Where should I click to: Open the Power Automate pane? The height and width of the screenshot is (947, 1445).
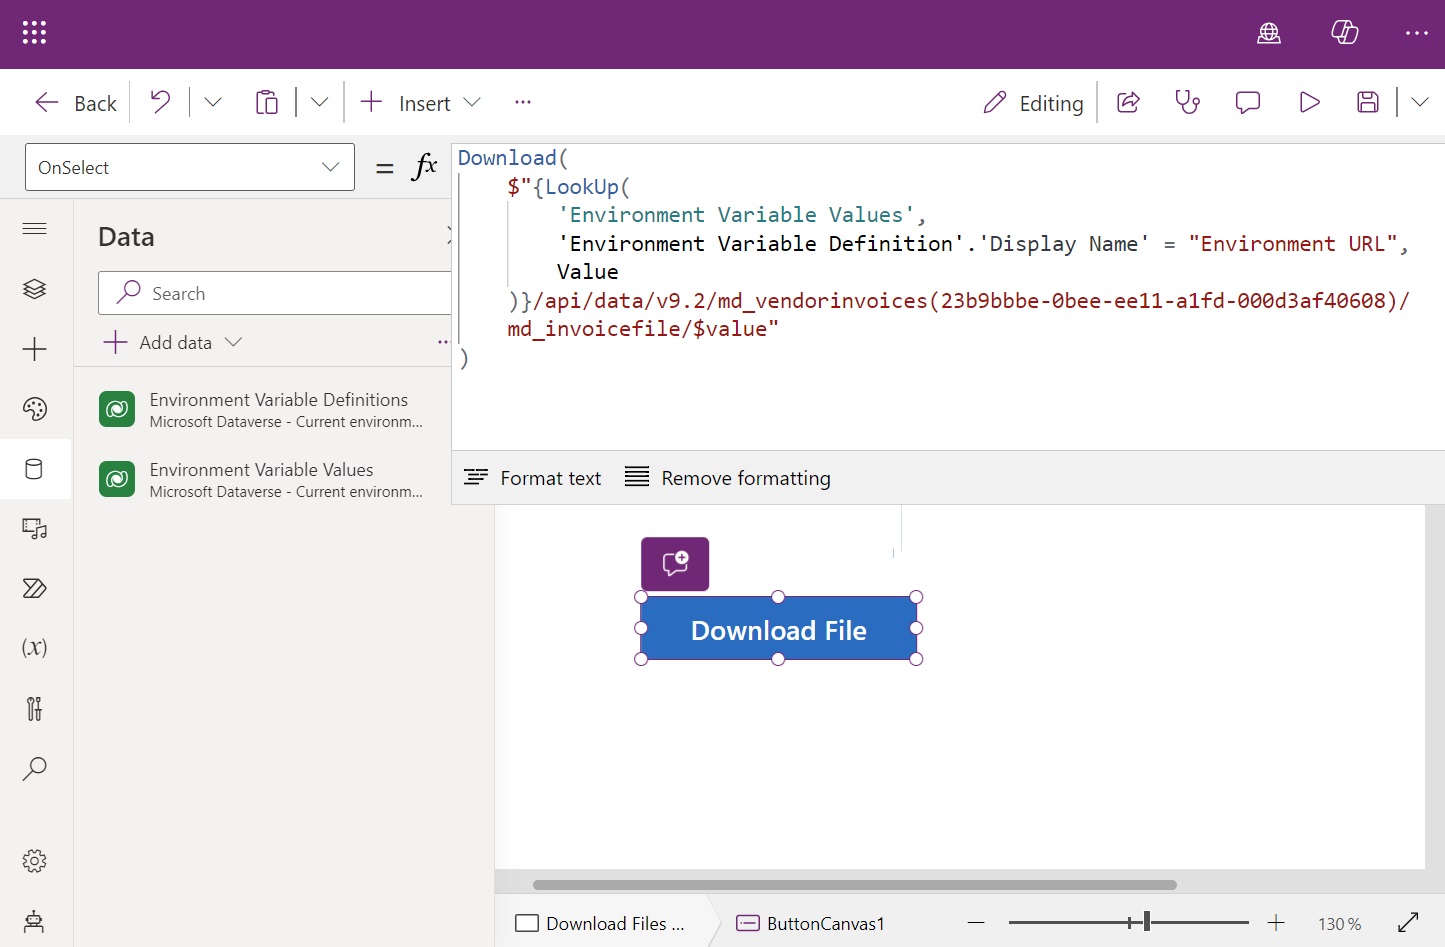pyautogui.click(x=35, y=588)
